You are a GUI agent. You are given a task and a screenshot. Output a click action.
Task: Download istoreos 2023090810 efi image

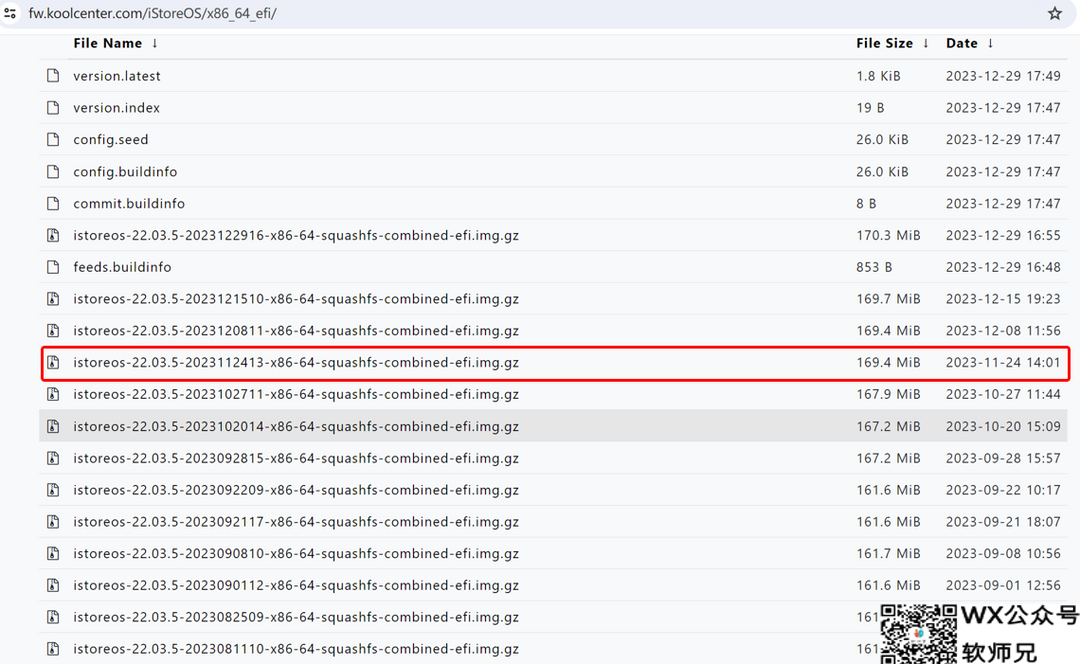point(296,554)
